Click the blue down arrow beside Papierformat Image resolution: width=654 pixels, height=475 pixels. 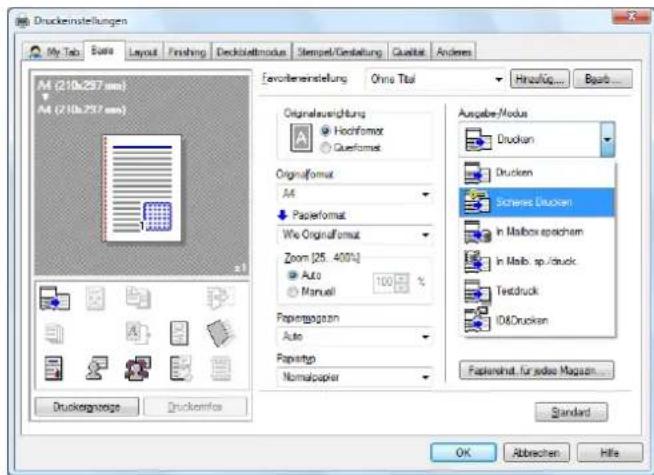click(x=282, y=215)
